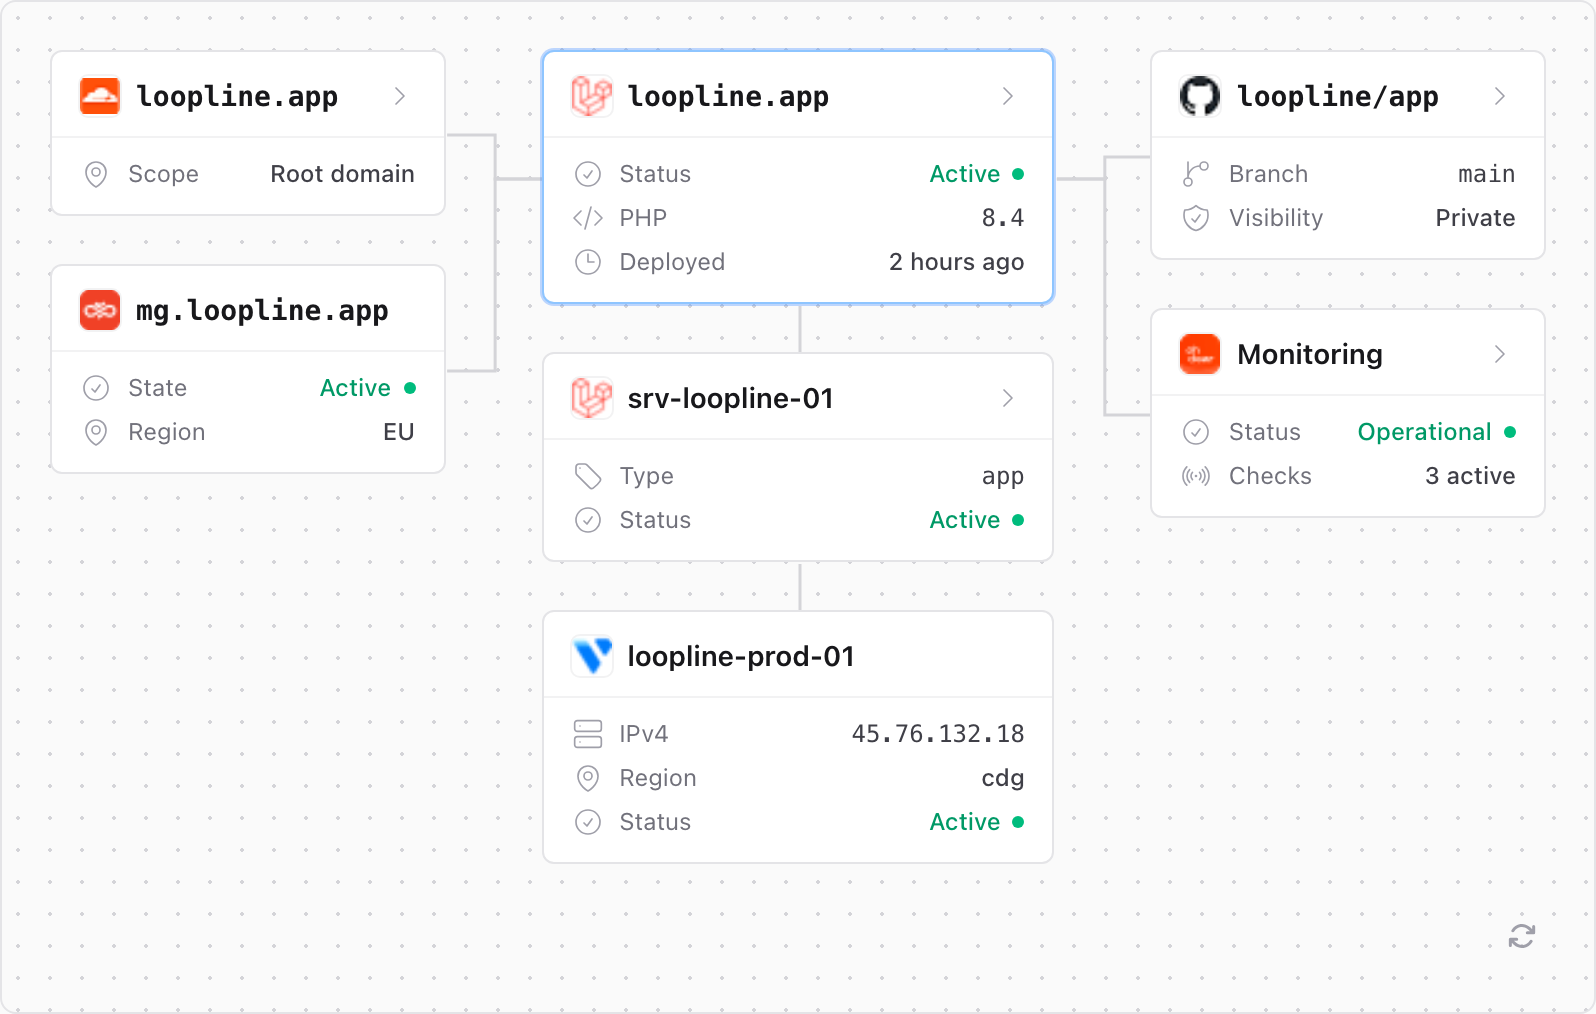Click the refresh icon at bottom right
Image resolution: width=1596 pixels, height=1014 pixels.
click(1522, 936)
